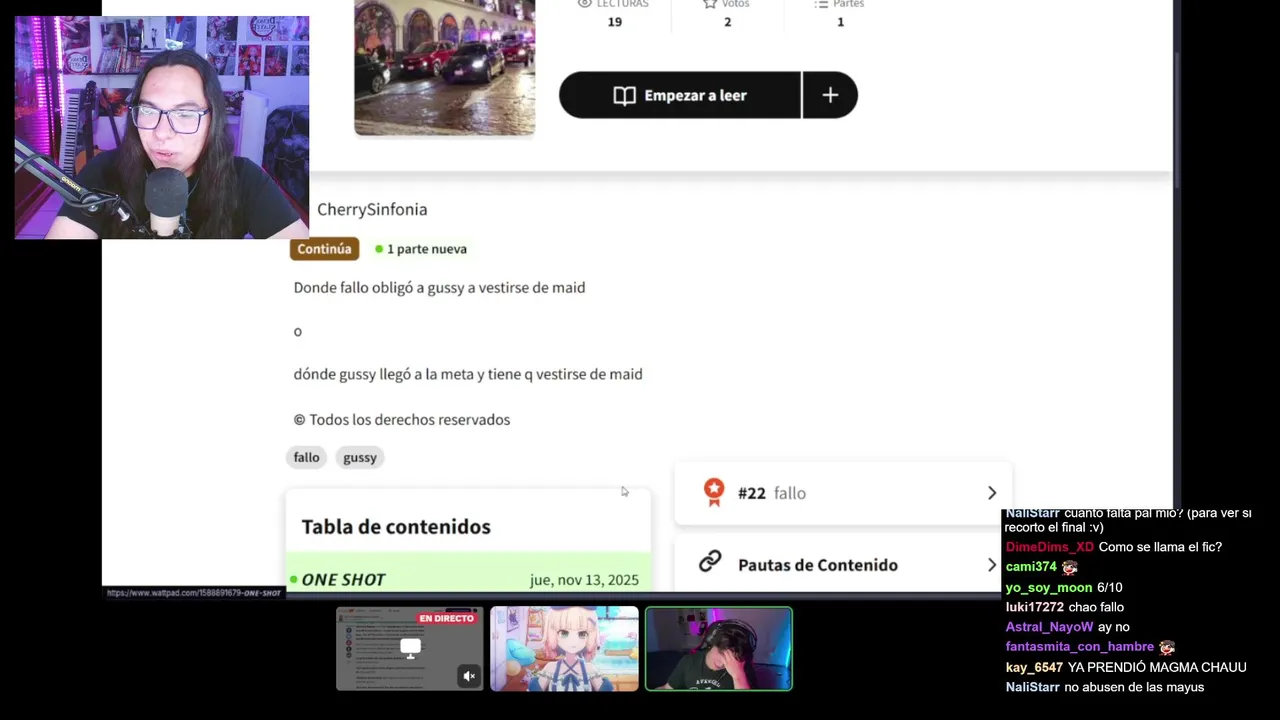This screenshot has height=720, width=1280.
Task: Click the Partes count of 1
Action: click(840, 21)
